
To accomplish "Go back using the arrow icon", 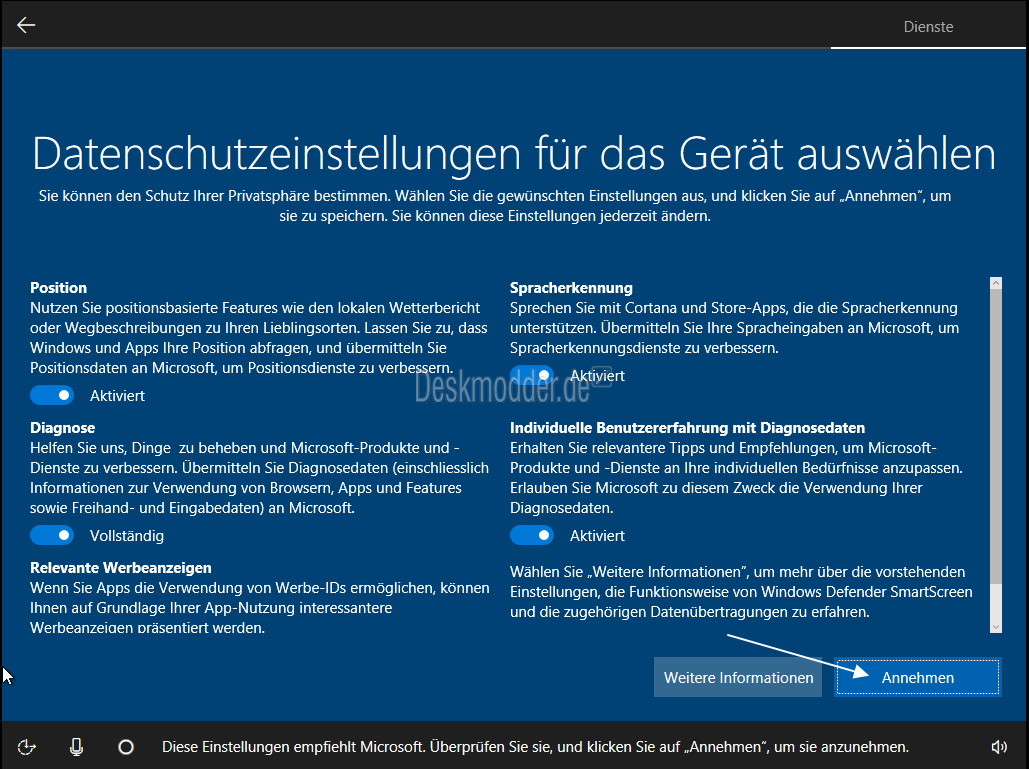I will (26, 25).
